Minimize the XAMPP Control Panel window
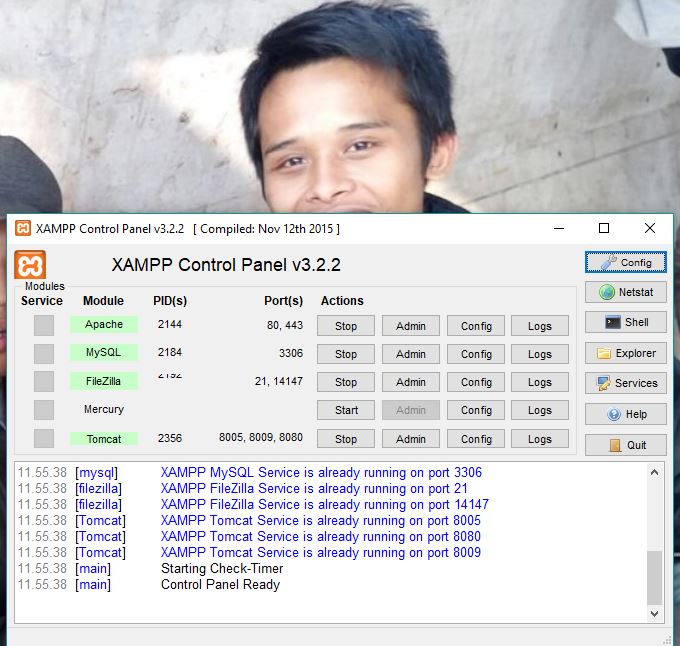Image resolution: width=680 pixels, height=646 pixels. pos(559,228)
